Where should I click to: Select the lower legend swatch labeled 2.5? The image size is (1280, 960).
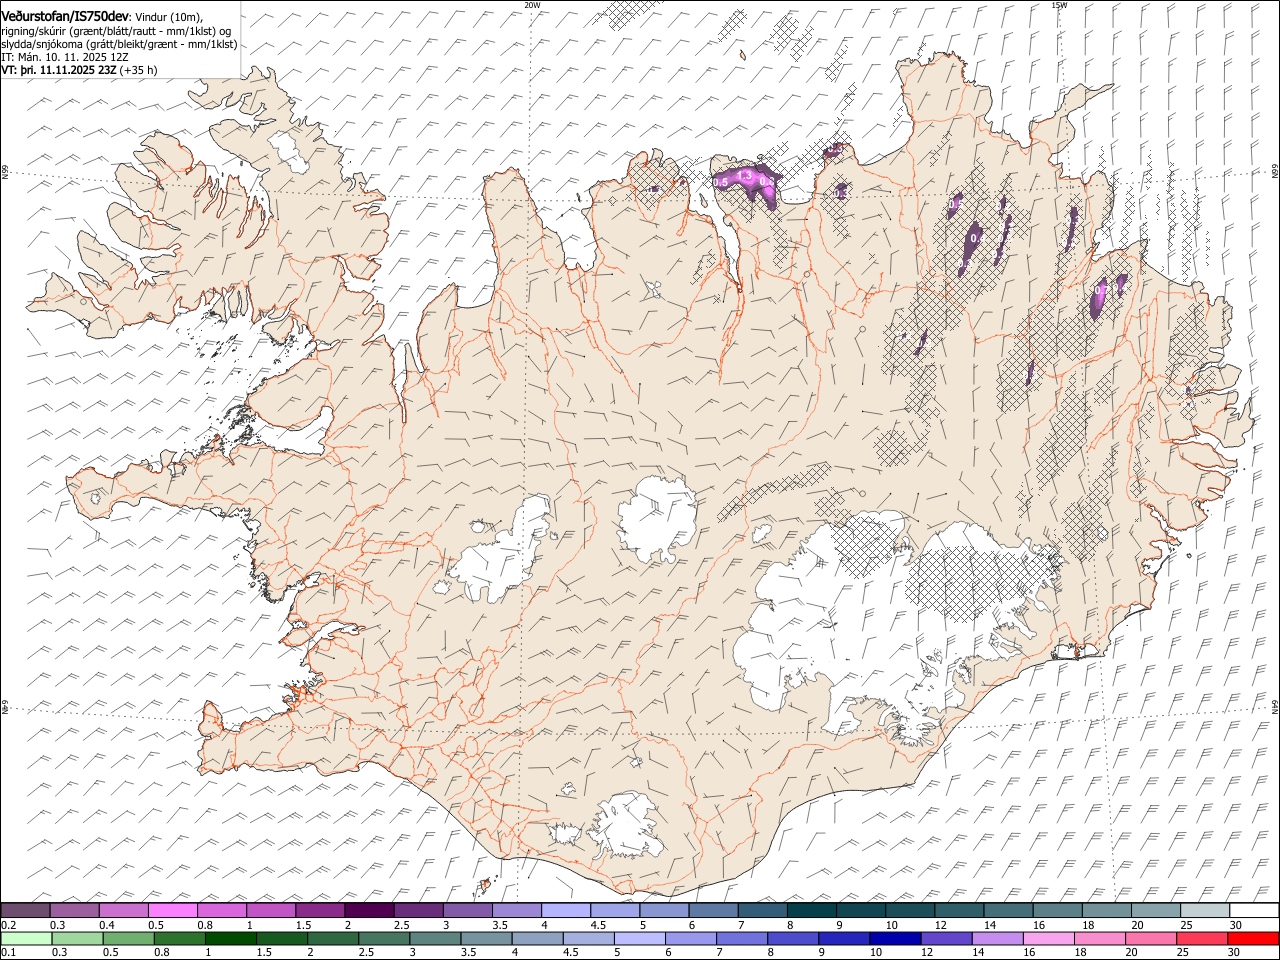tap(383, 938)
